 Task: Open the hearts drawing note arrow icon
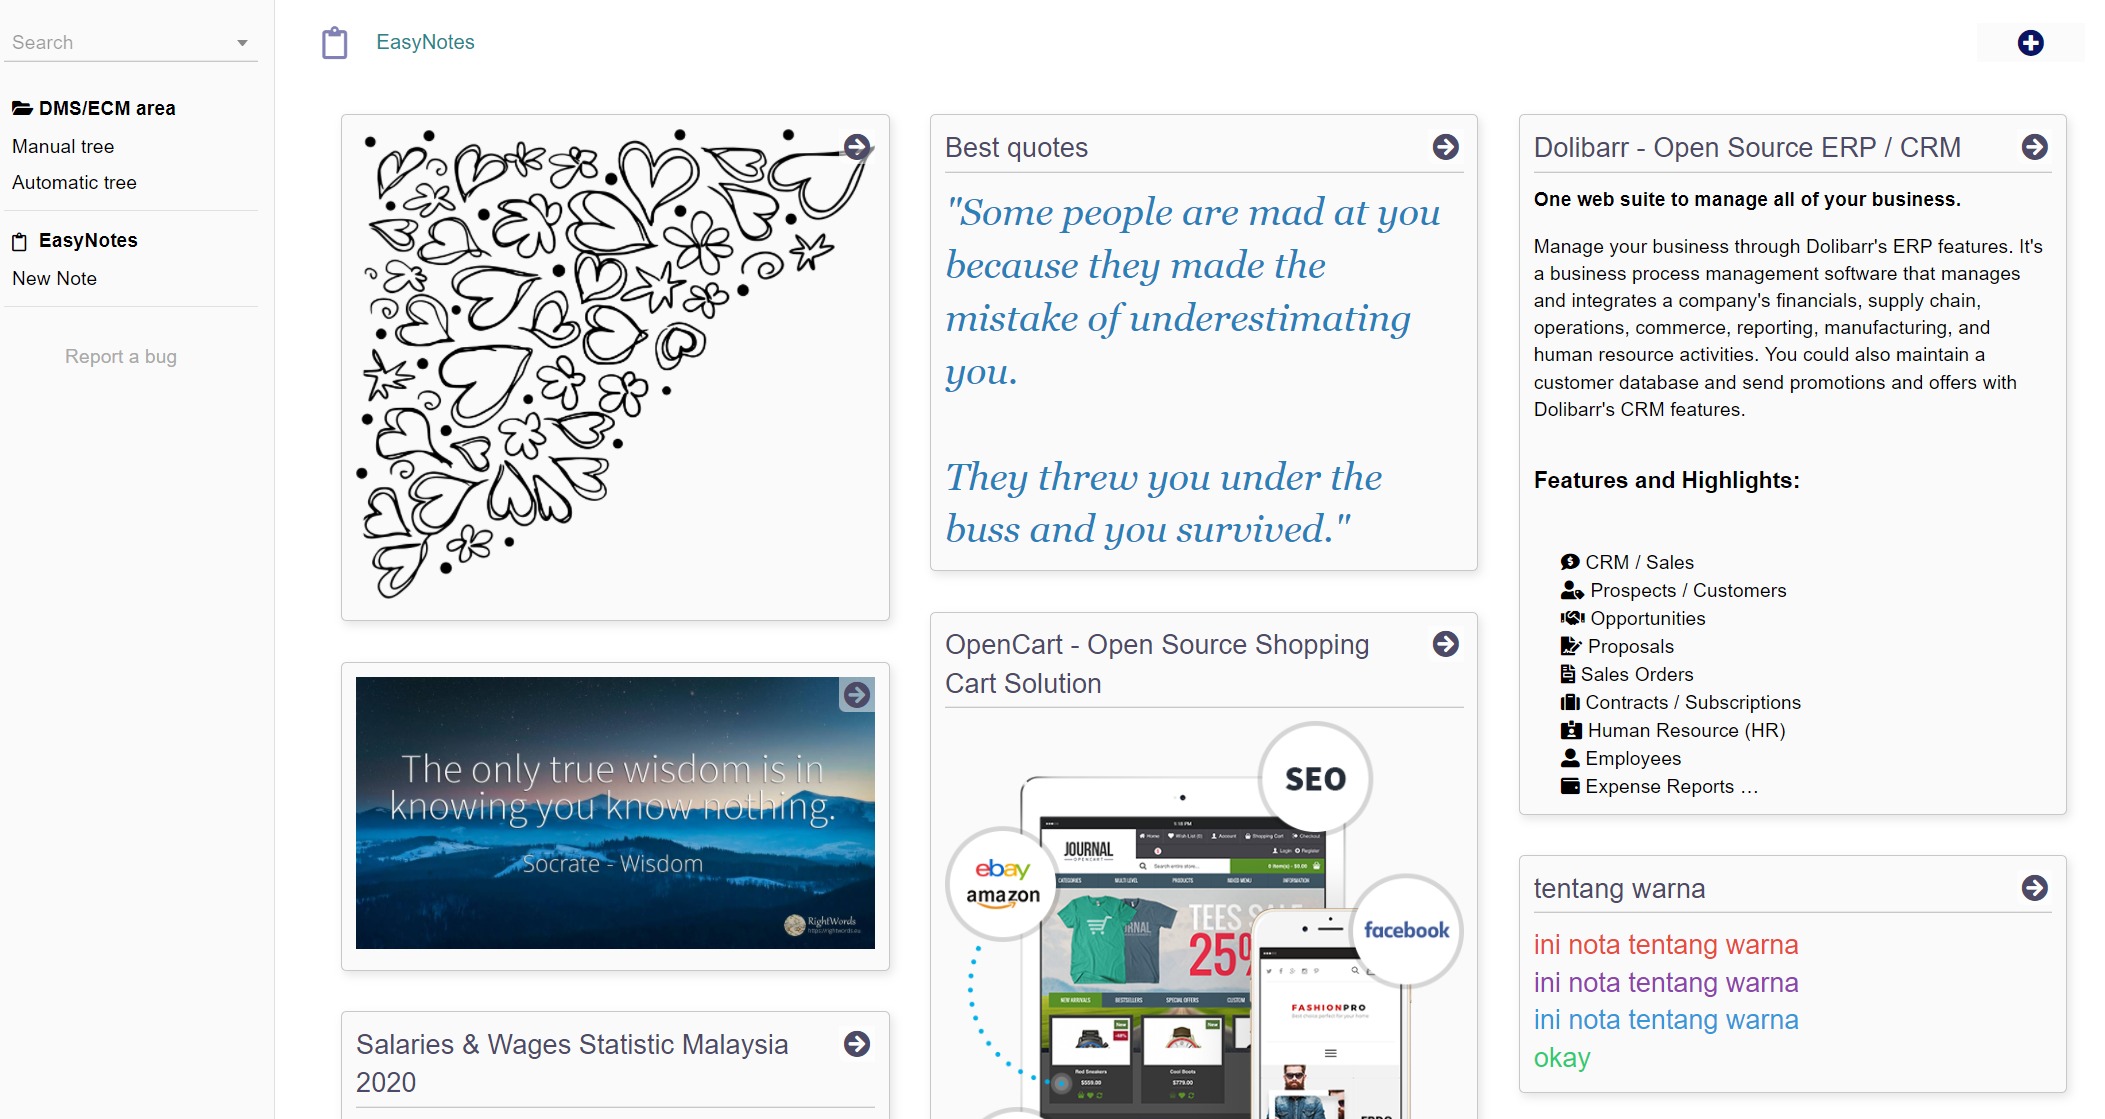[857, 147]
